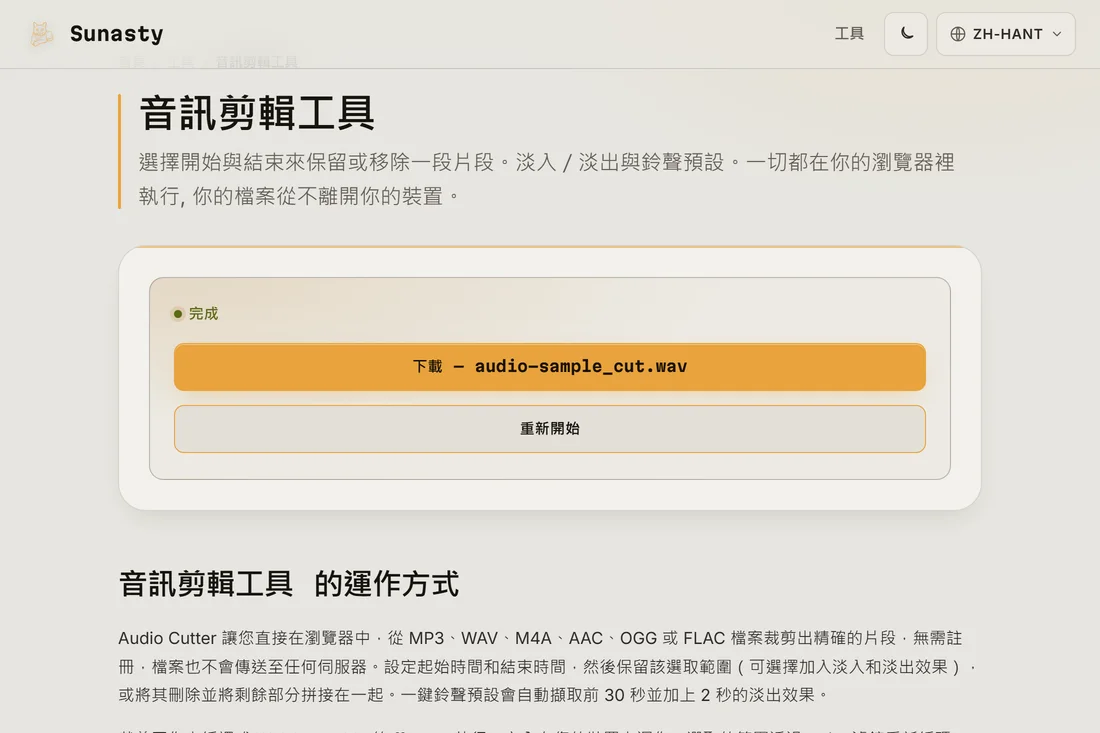Download audio-sample_cut.wav with the orange button
This screenshot has height=733, width=1100.
[549, 367]
